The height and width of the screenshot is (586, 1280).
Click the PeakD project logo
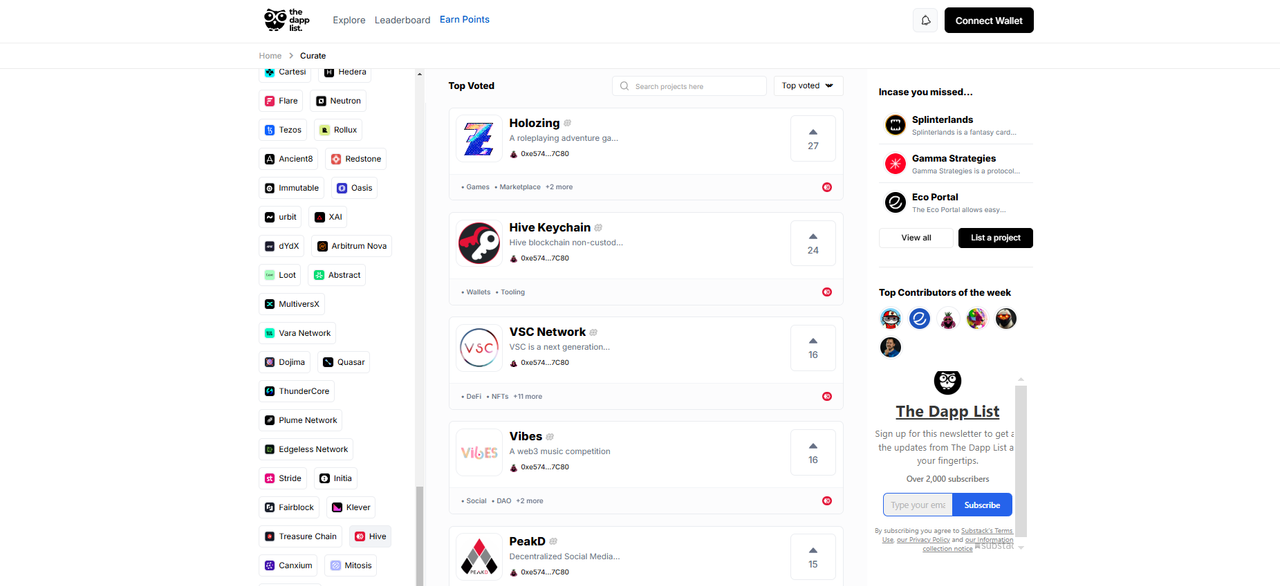[479, 557]
